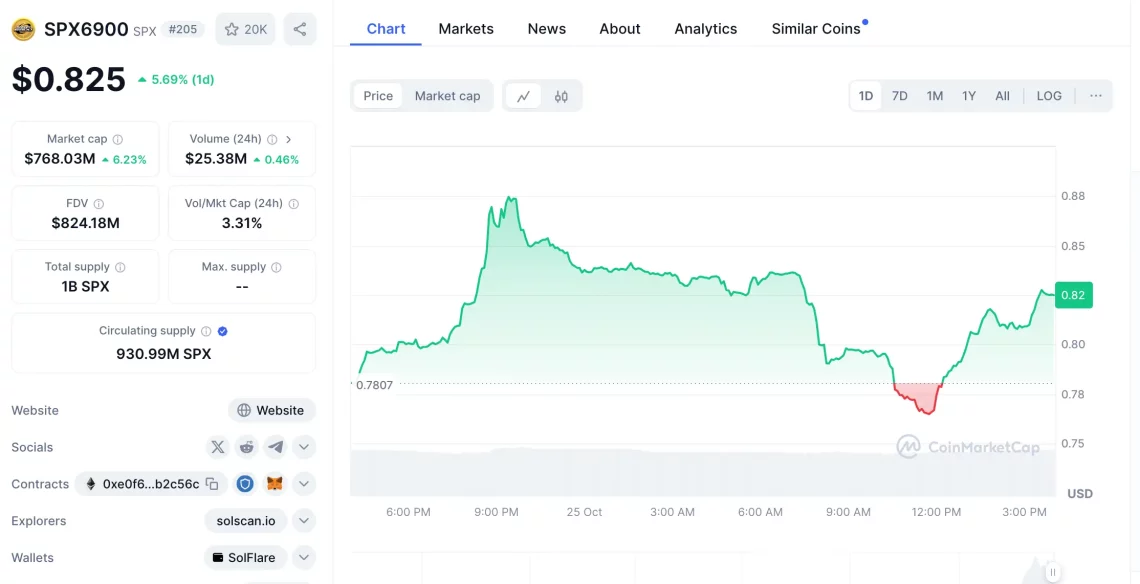
Task: Click the MetaMask fox icon
Action: point(274,484)
